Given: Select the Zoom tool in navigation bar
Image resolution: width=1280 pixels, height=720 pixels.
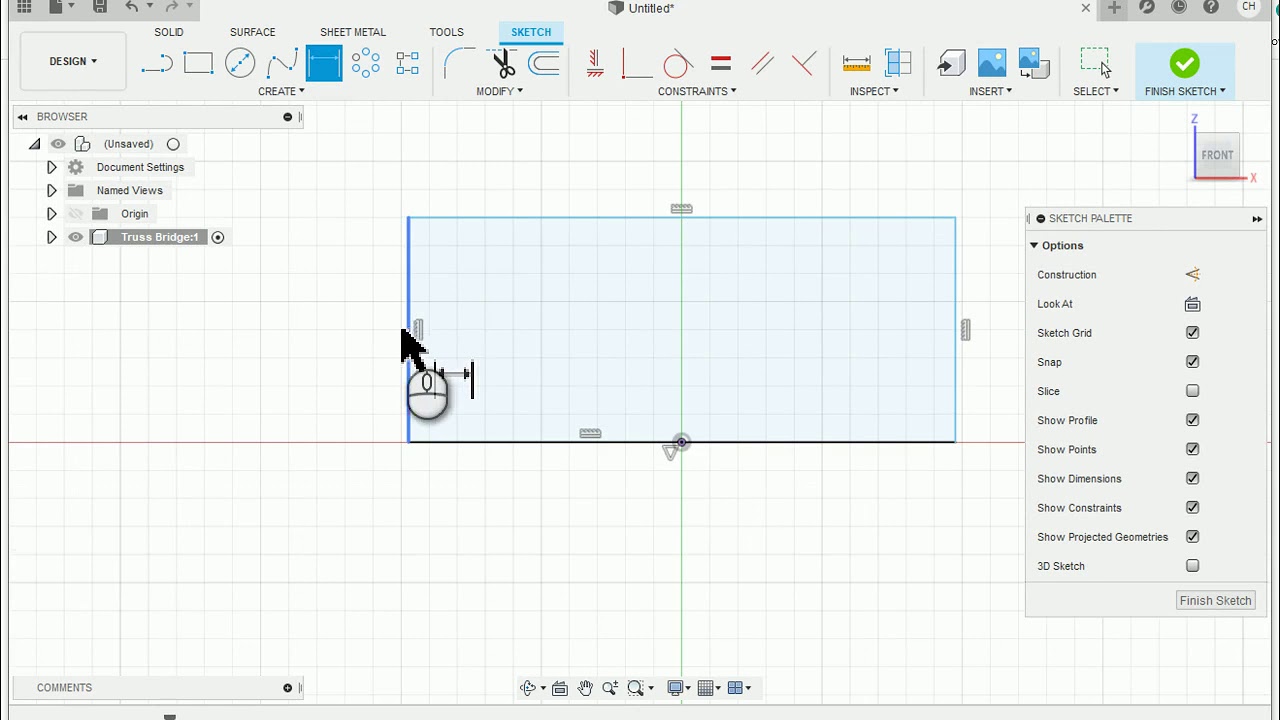Looking at the screenshot, I should coord(610,688).
